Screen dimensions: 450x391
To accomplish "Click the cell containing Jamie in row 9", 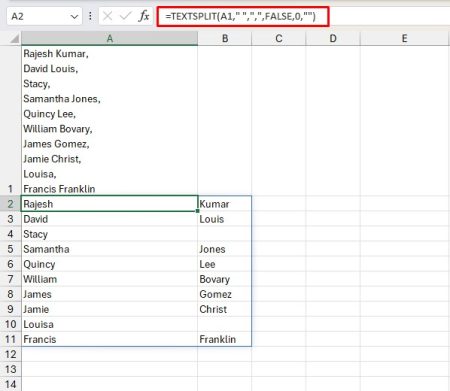I will (109, 309).
